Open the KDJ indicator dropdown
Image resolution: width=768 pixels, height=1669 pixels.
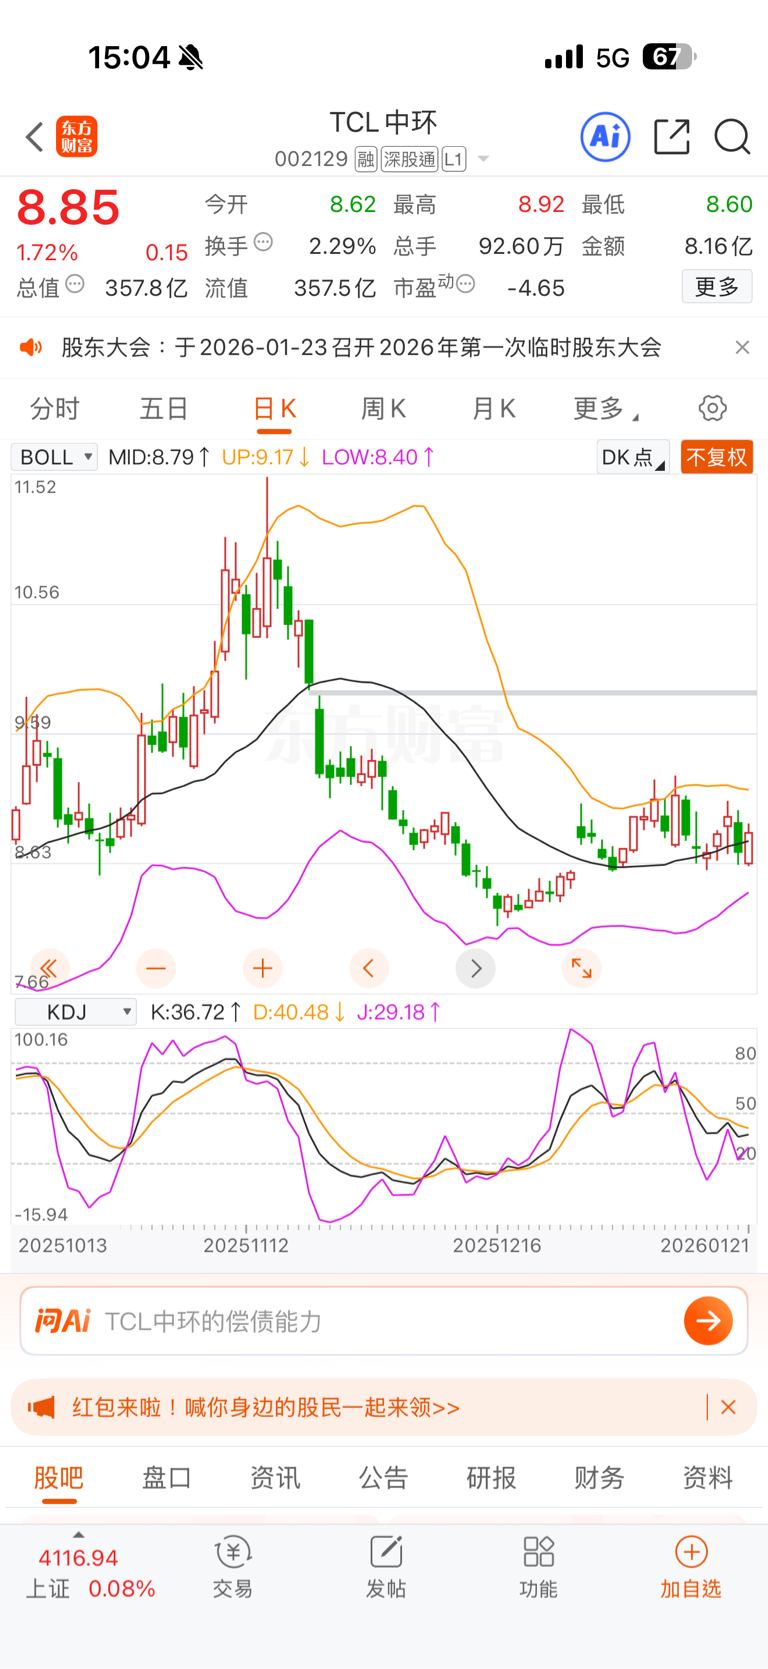pos(76,1012)
